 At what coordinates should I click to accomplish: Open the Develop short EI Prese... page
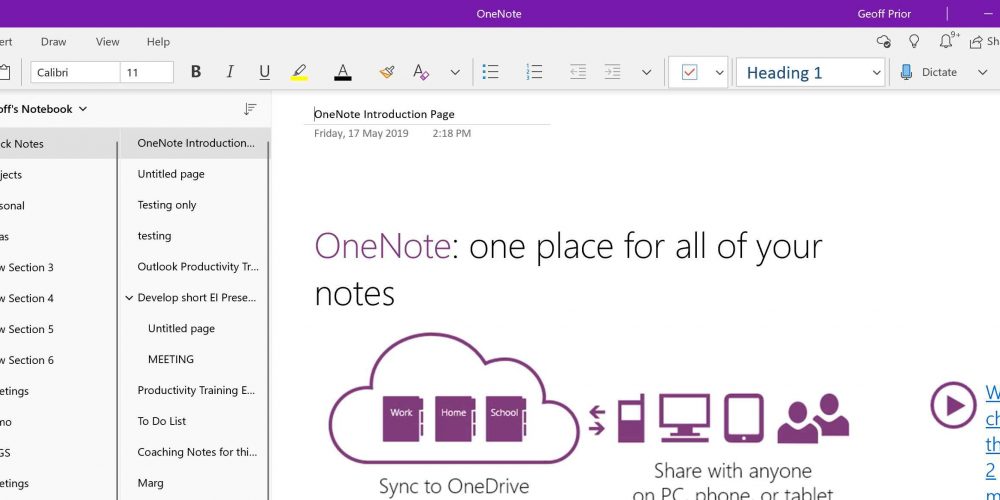click(196, 297)
